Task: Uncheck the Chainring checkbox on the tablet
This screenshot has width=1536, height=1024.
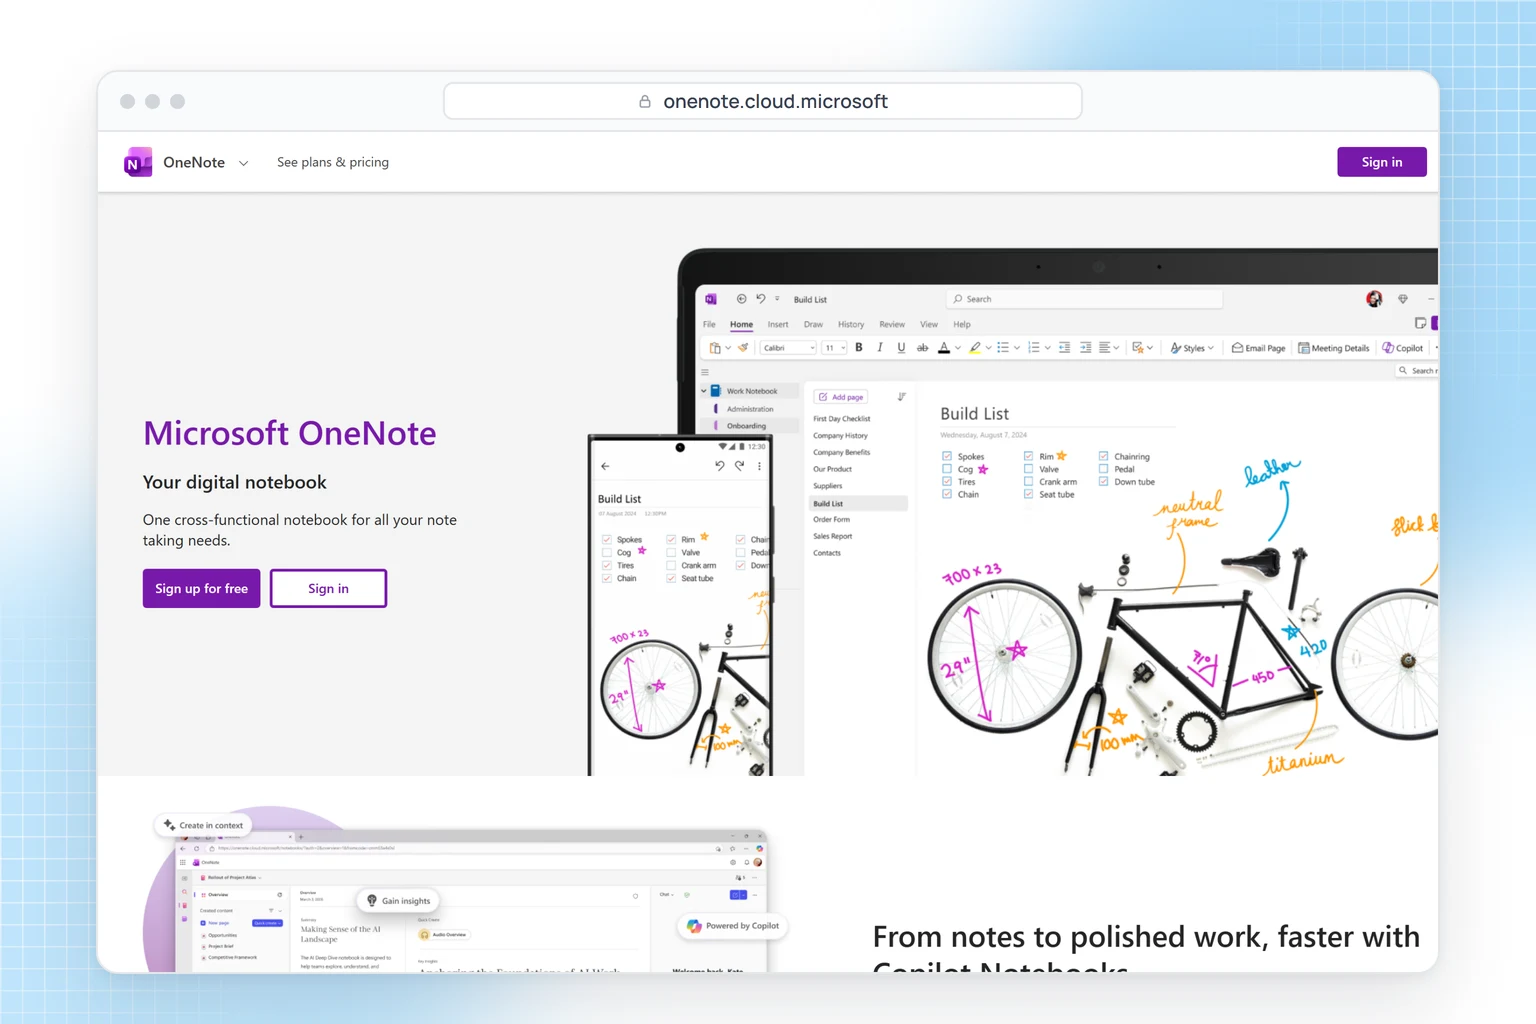Action: [1103, 456]
